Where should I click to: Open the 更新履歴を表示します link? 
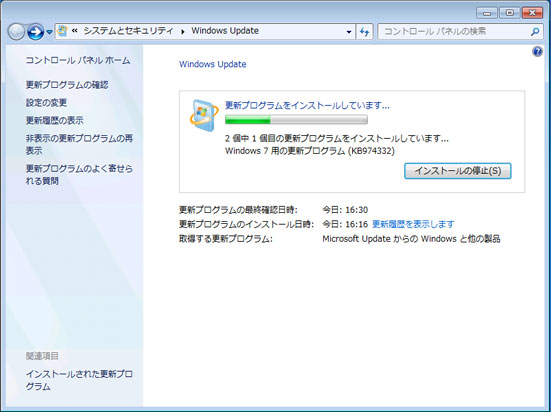[x=413, y=224]
